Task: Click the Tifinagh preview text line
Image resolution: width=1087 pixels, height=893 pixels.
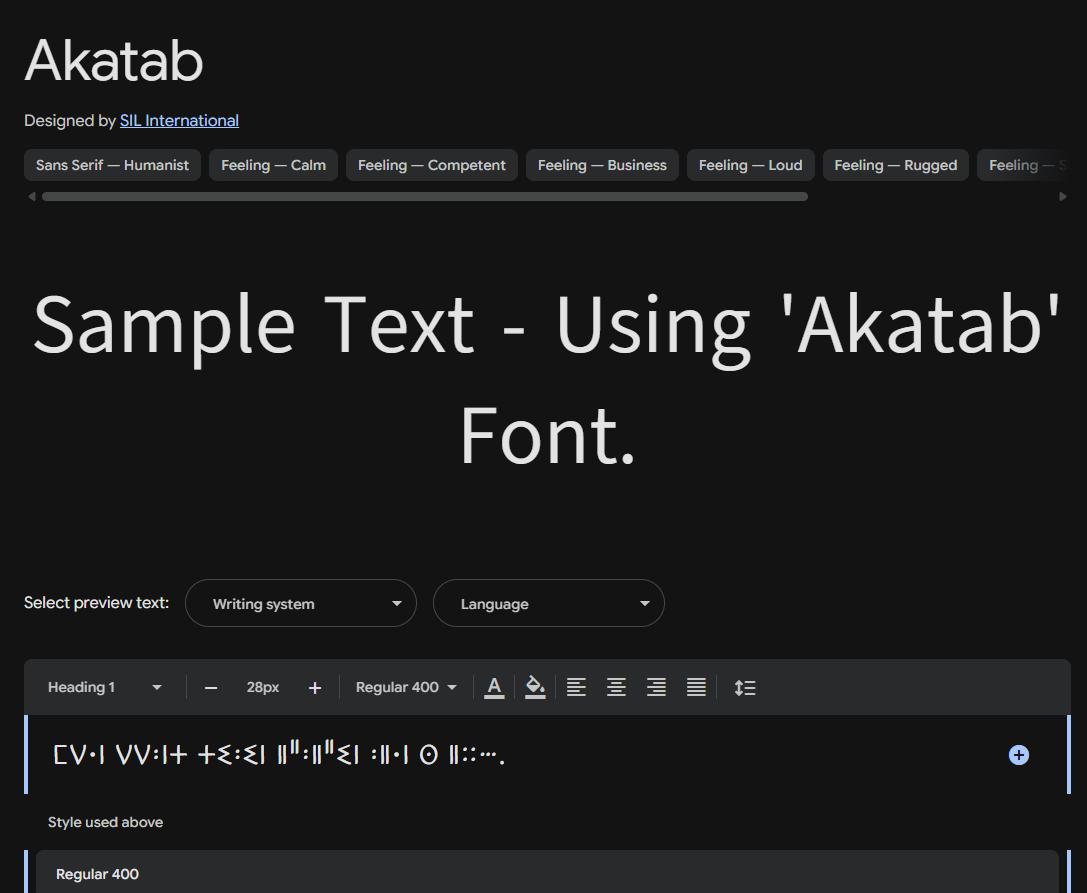Action: [279, 754]
